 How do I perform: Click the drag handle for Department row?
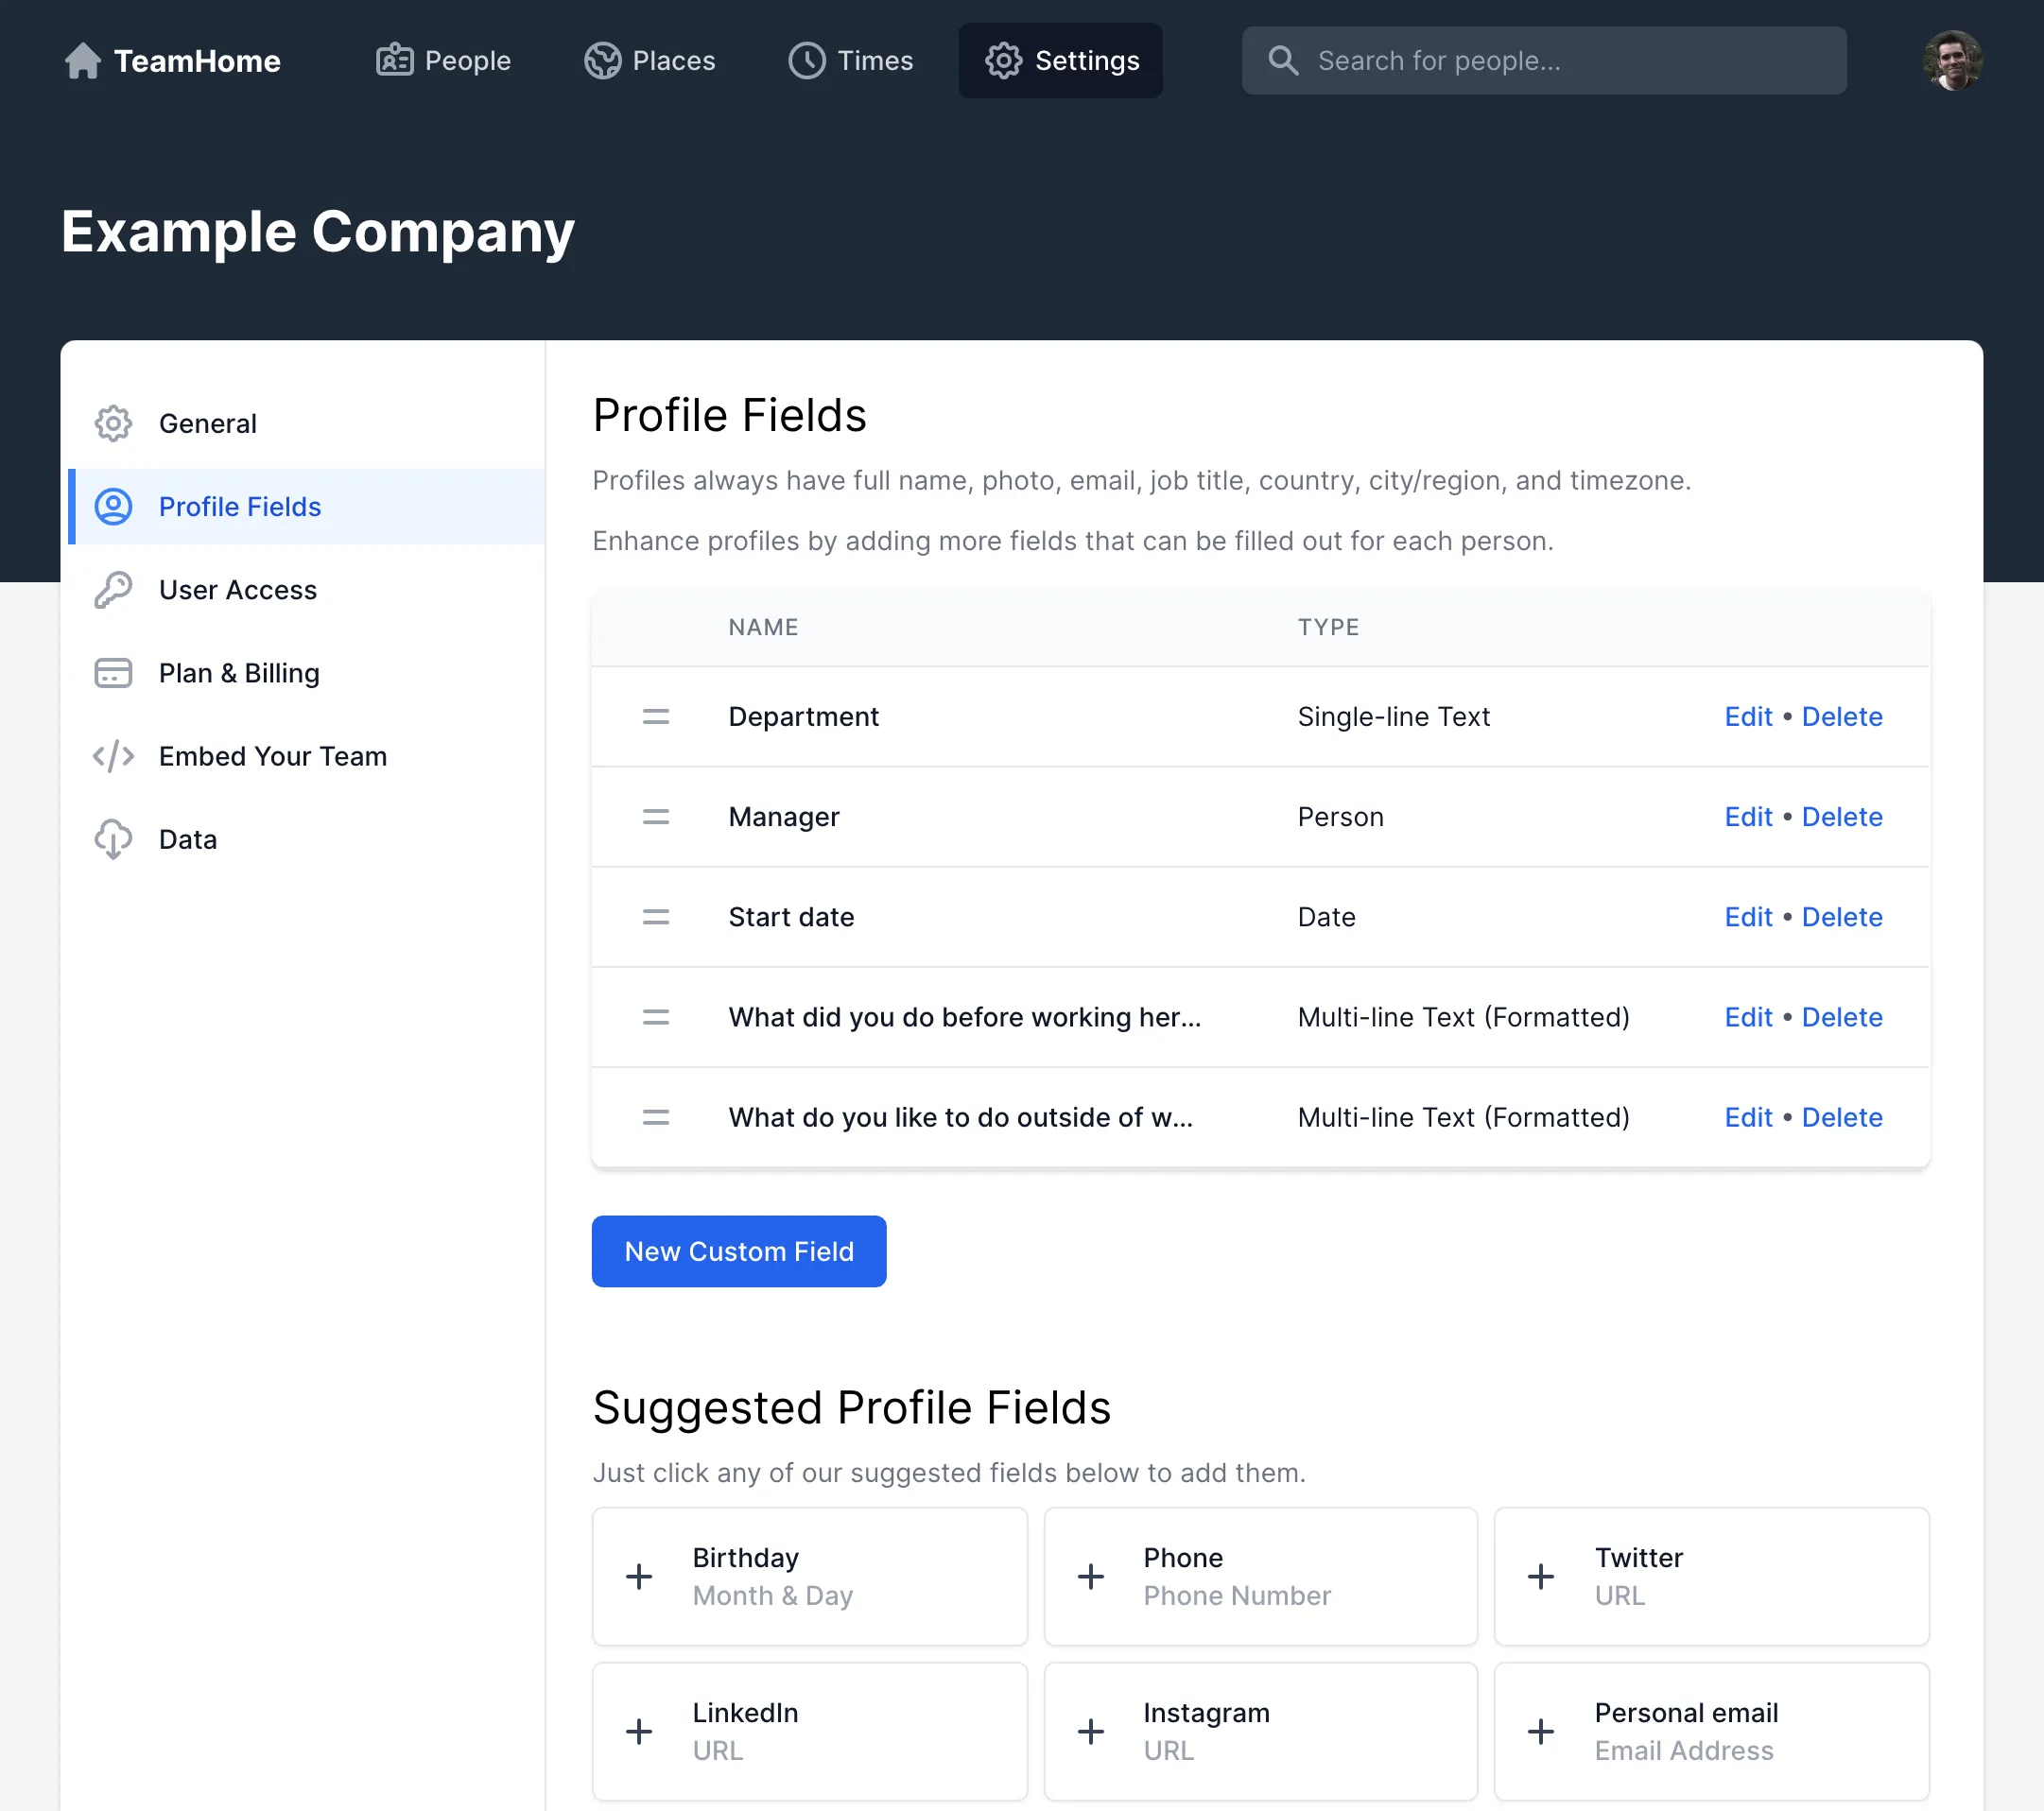point(656,717)
